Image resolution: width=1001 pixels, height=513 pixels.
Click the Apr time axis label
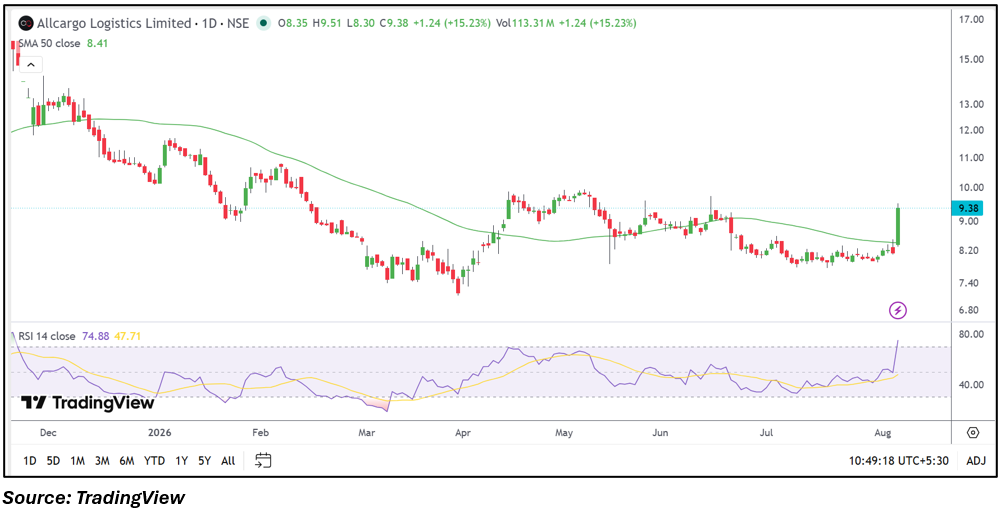[x=463, y=433]
